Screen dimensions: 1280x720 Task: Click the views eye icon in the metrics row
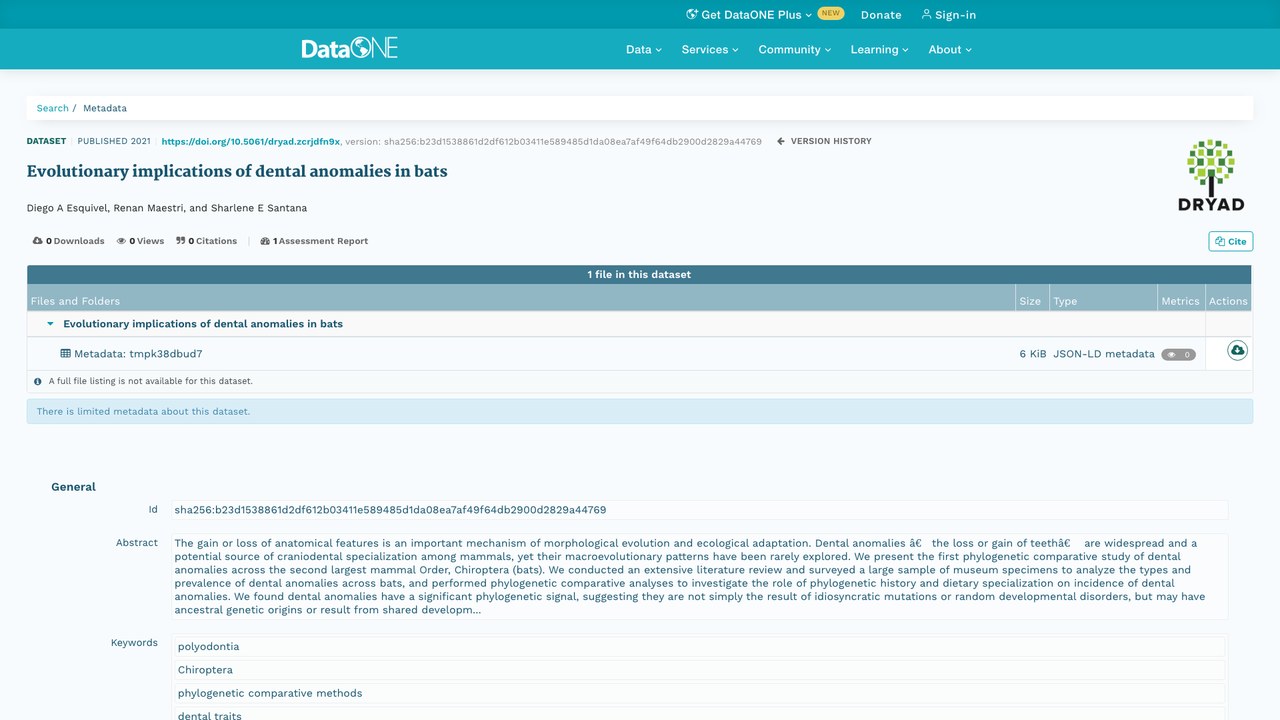pos(121,241)
